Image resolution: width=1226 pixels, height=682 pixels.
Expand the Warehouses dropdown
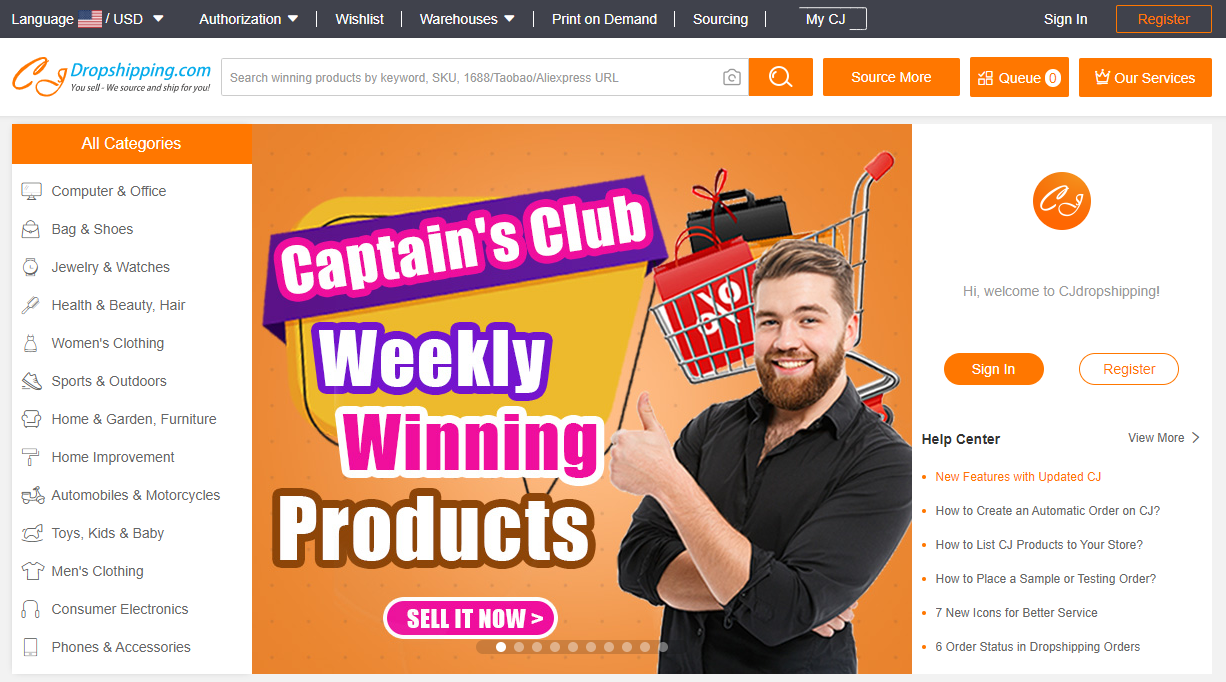click(467, 19)
